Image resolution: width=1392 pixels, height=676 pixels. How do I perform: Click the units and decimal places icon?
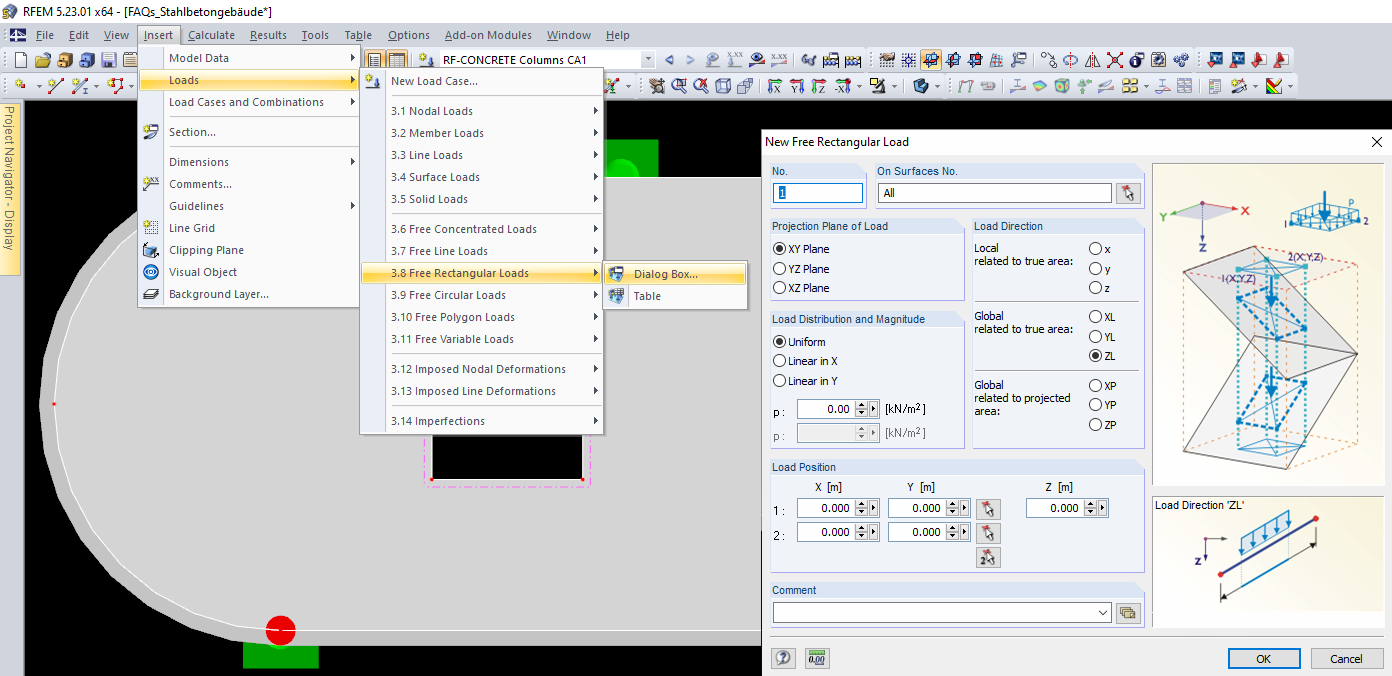pyautogui.click(x=817, y=658)
